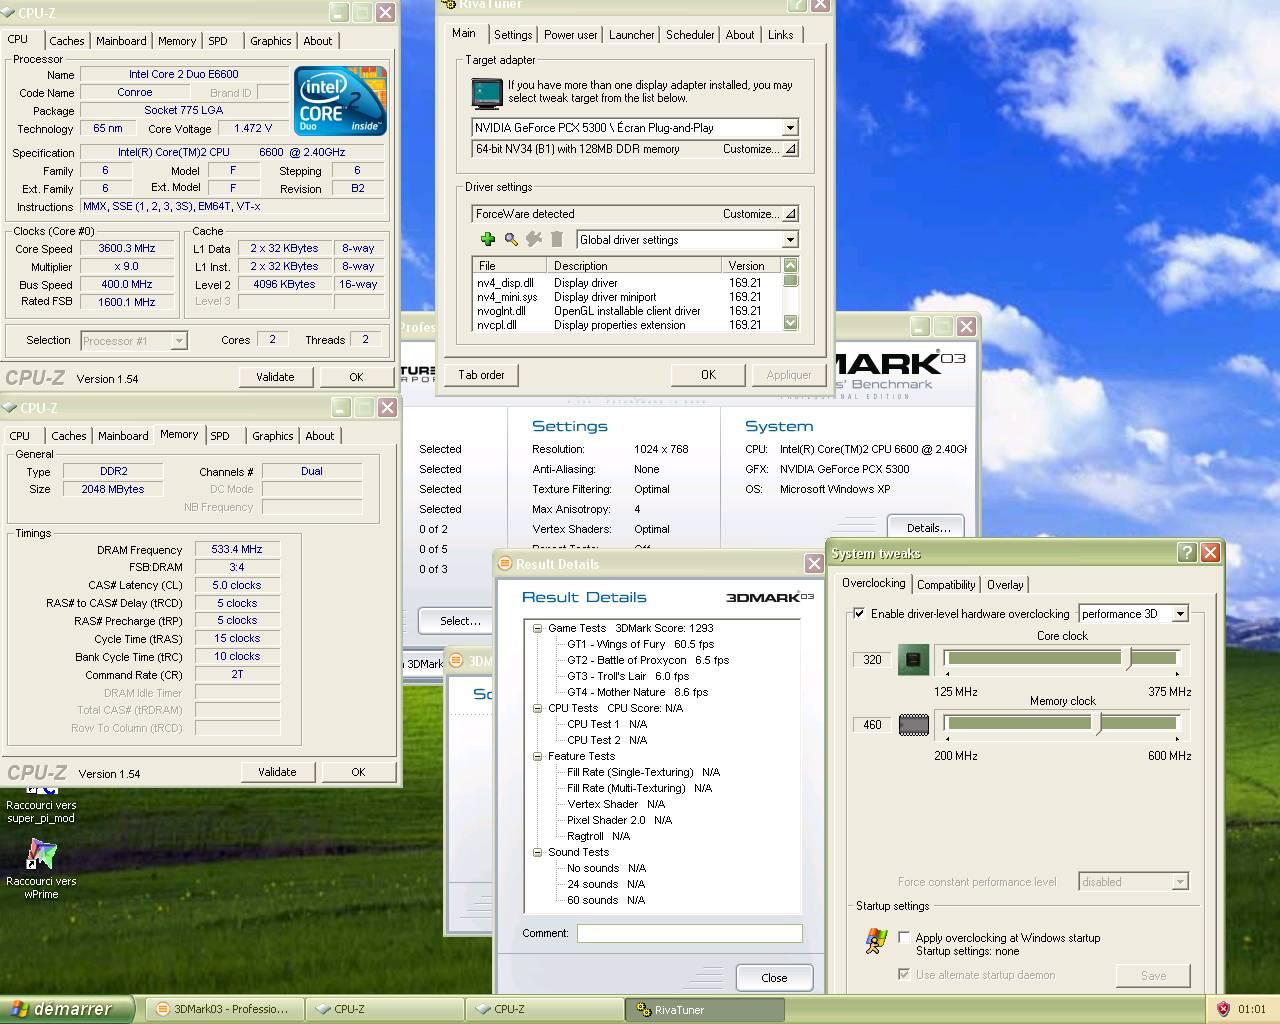Image resolution: width=1280 pixels, height=1024 pixels.
Task: Collapse the Sound Tests tree node
Action: pyautogui.click(x=537, y=852)
